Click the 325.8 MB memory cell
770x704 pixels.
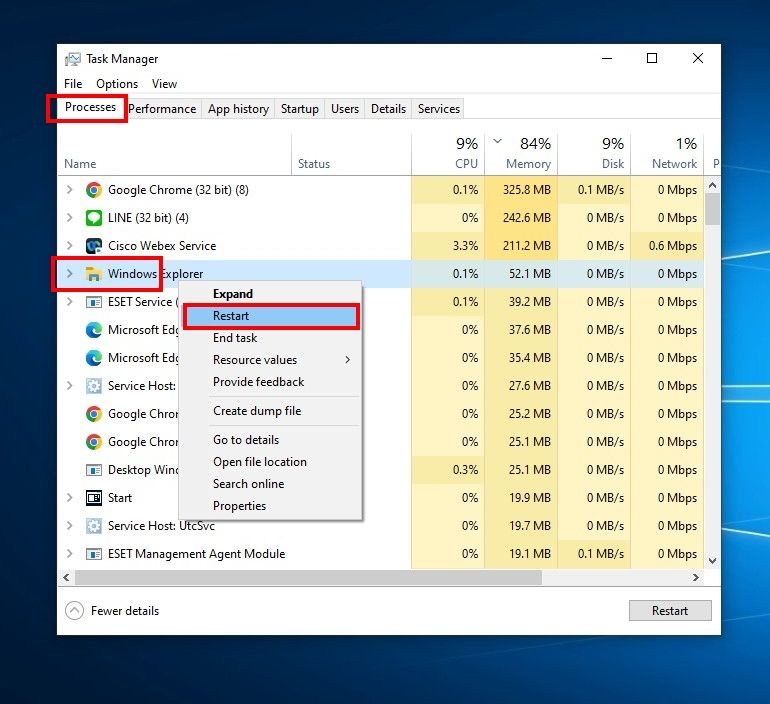[x=521, y=190]
